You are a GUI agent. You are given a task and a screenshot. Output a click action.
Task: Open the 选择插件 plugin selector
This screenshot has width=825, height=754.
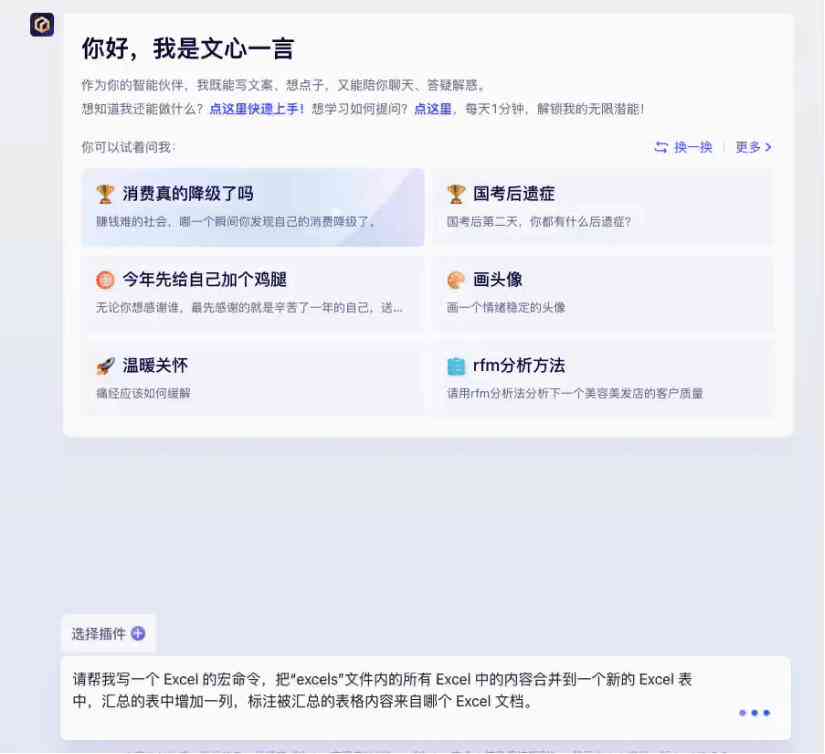(x=108, y=634)
